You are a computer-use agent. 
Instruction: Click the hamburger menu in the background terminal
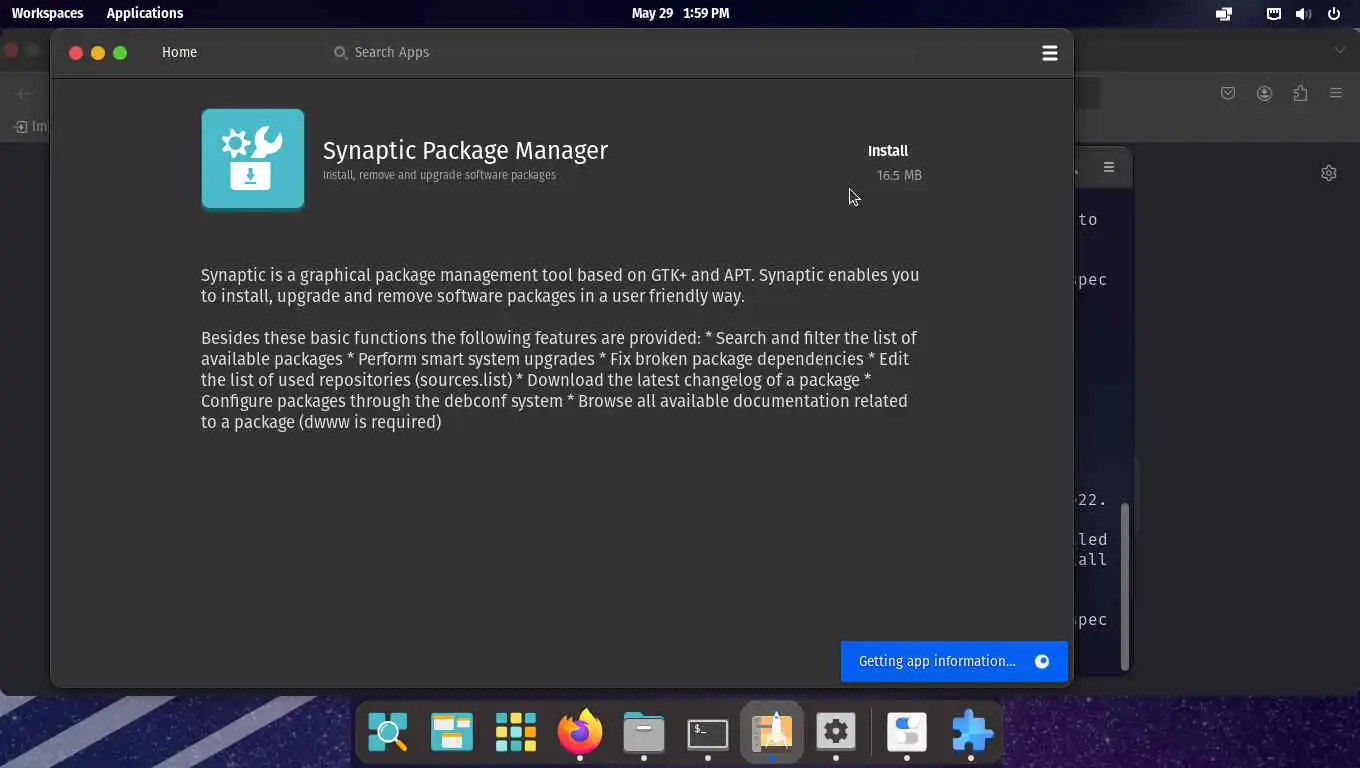pos(1109,167)
